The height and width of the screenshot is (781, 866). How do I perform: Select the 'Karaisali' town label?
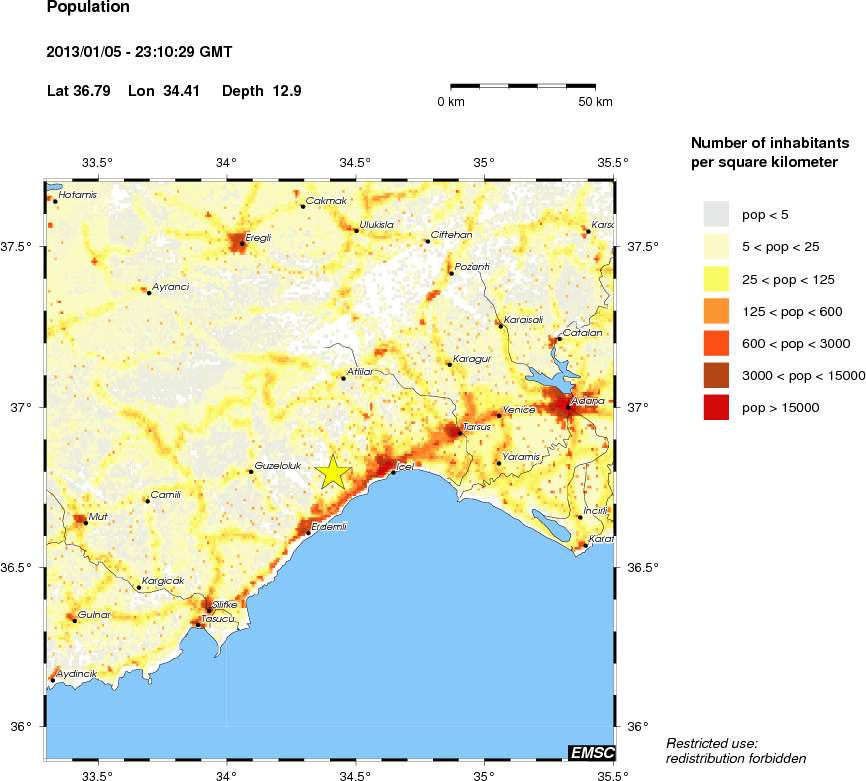pyautogui.click(x=524, y=320)
